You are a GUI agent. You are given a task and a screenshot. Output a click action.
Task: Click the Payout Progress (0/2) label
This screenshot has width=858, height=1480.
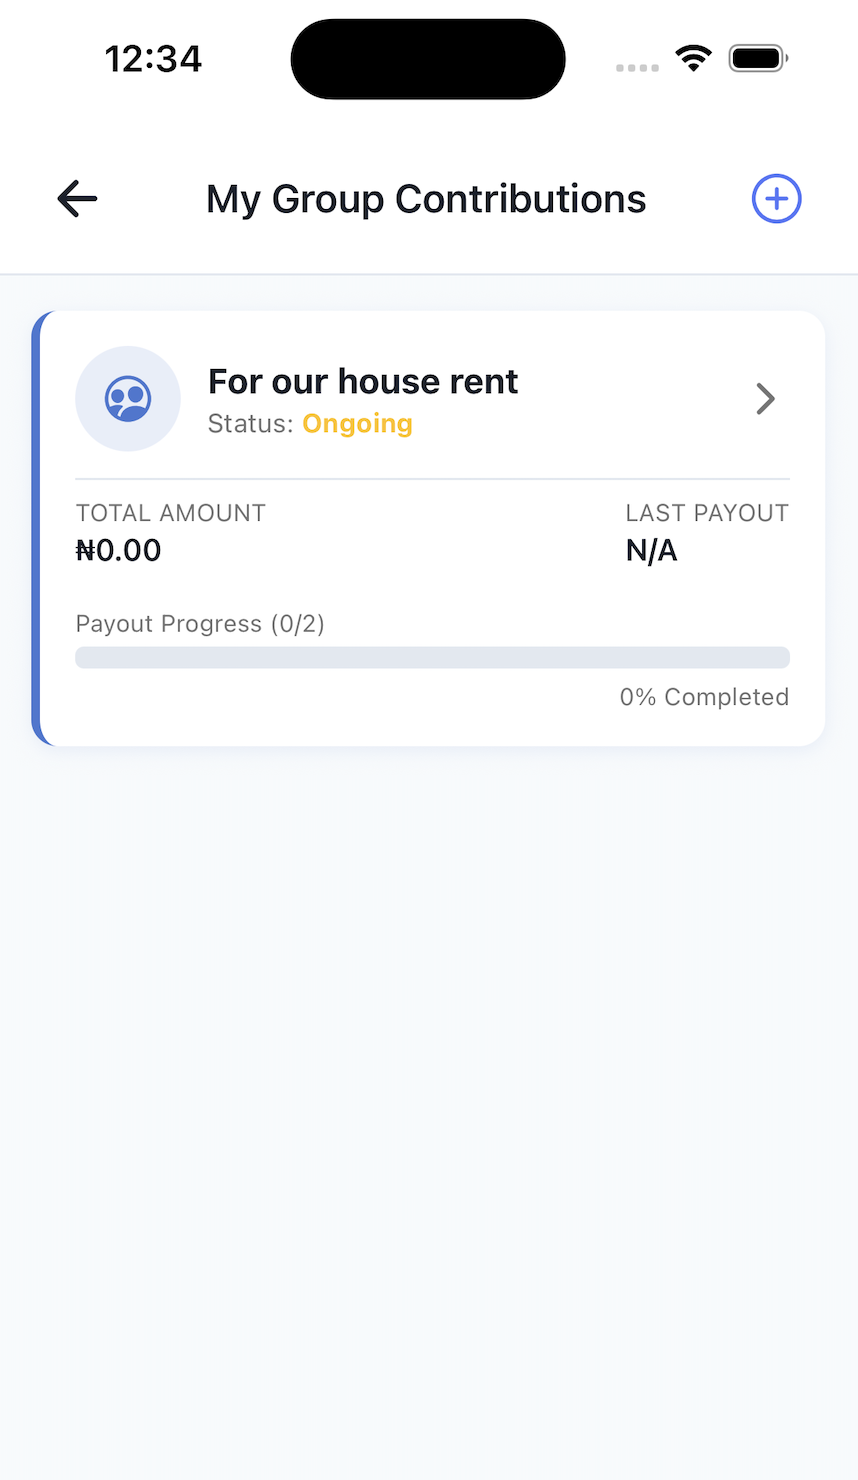[x=200, y=624]
